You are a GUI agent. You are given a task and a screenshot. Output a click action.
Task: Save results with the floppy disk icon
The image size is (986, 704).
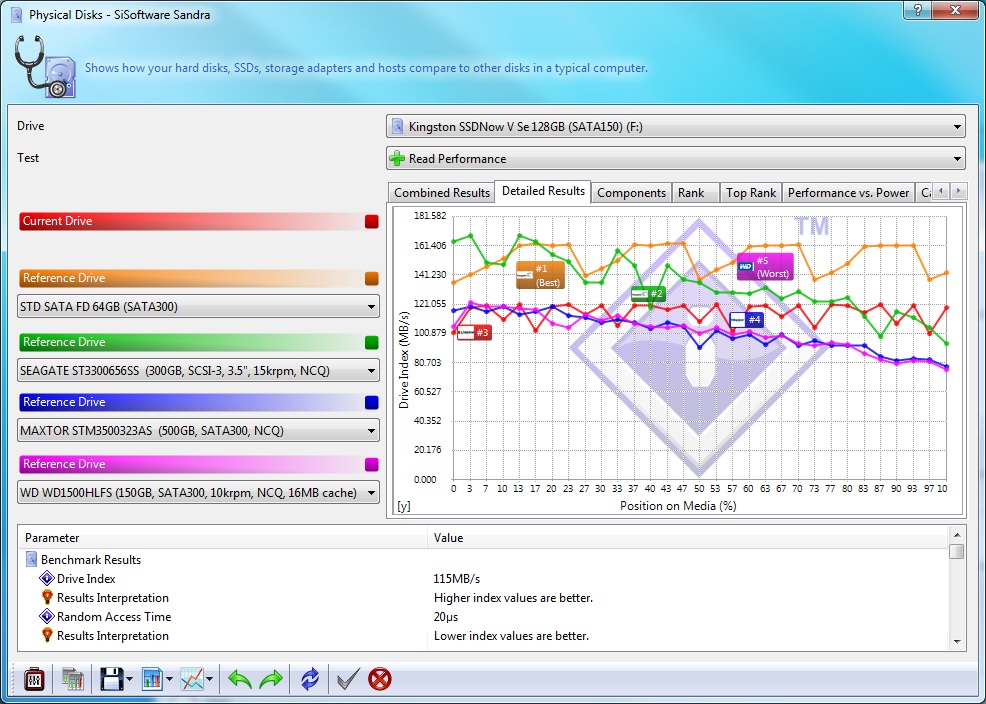112,679
